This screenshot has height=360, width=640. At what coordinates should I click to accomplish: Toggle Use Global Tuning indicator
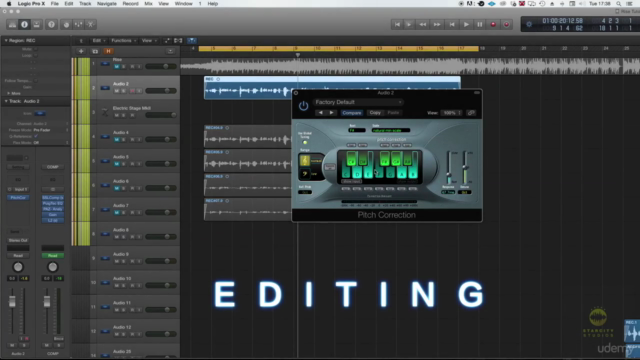pyautogui.click(x=305, y=142)
